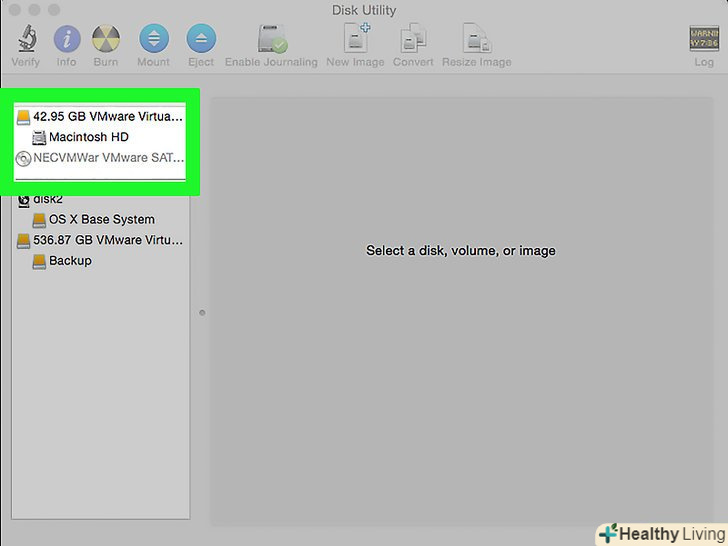Select the NECVMWar VMware SATA drive
Screen dimensions: 728x546
(100, 158)
